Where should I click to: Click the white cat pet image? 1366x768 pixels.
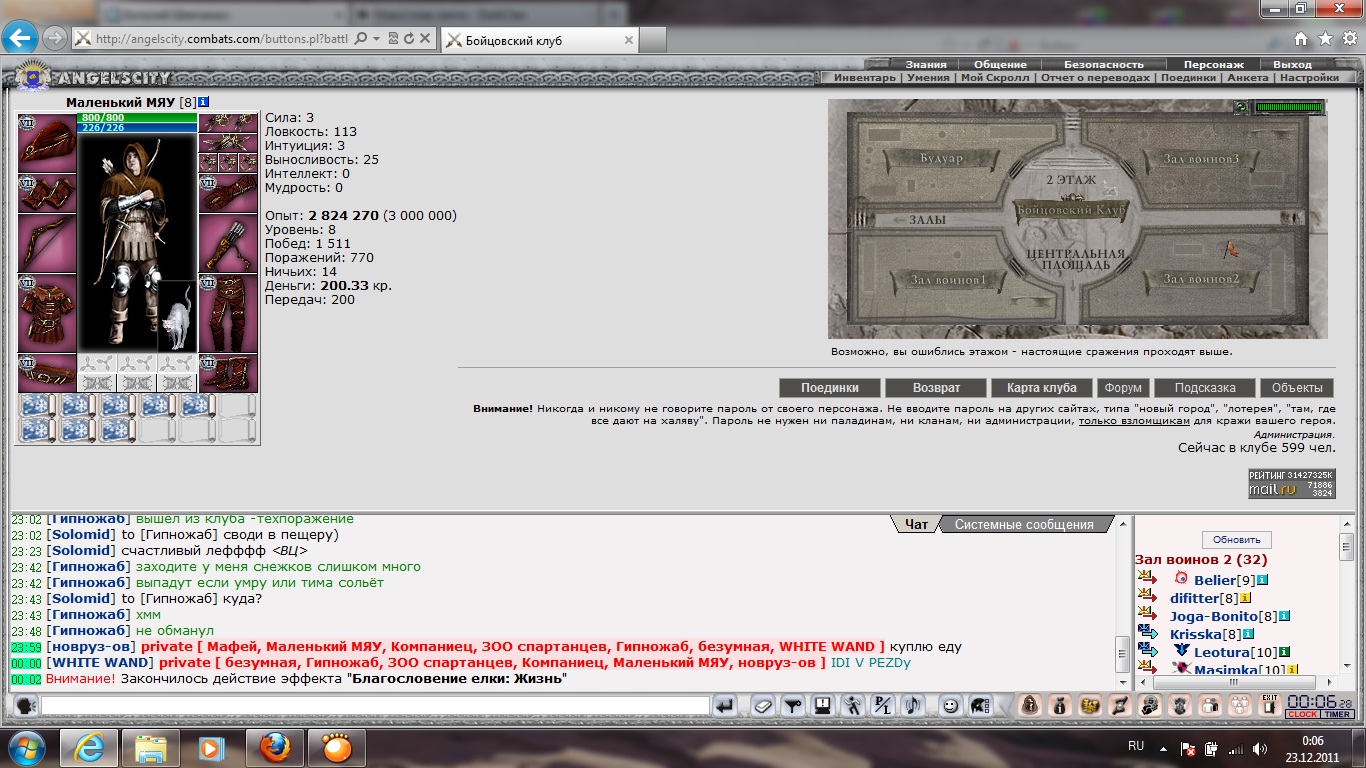pos(176,316)
